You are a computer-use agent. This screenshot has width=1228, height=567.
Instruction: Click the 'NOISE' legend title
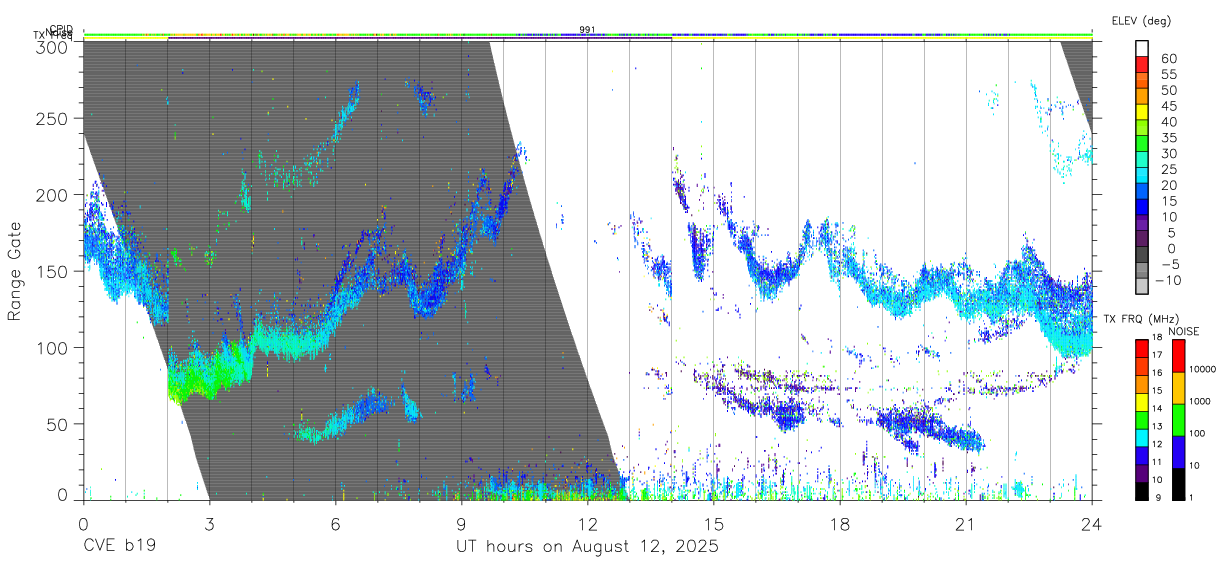[x=1186, y=330]
